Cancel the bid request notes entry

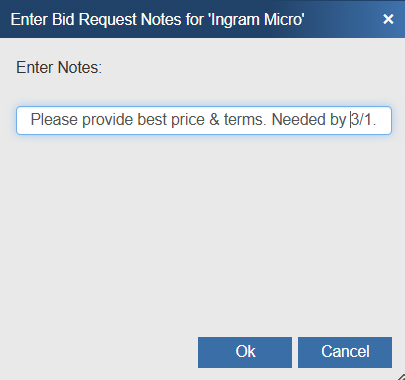point(345,352)
